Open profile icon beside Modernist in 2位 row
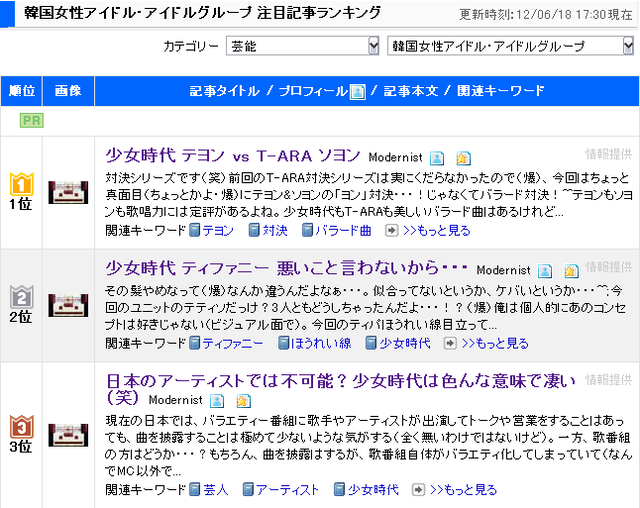 pos(545,271)
